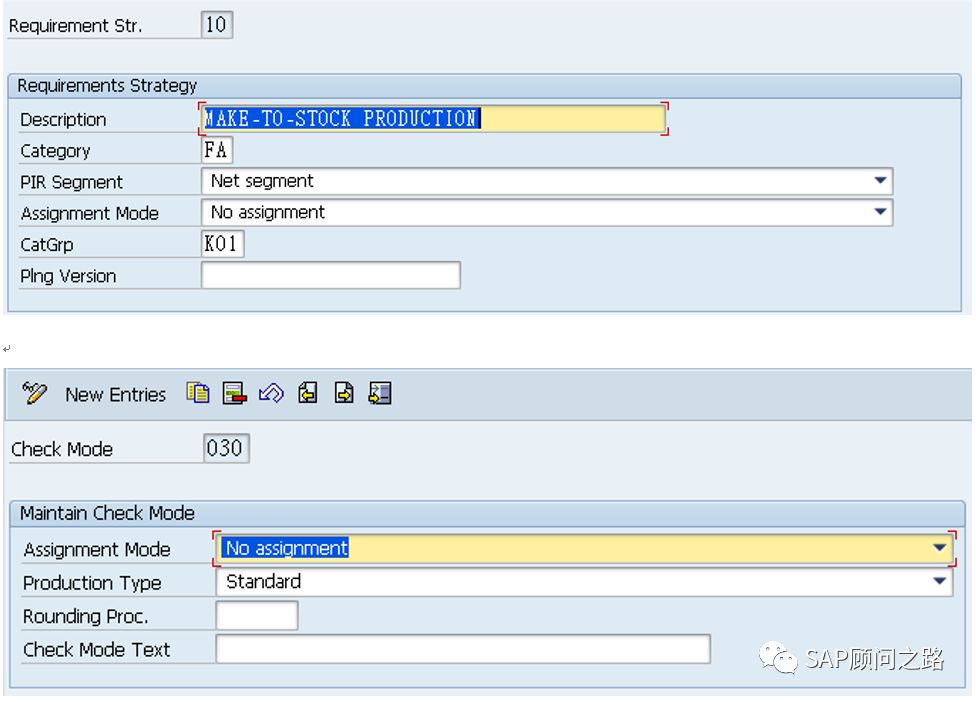Click the Plng Version label
The height and width of the screenshot is (702, 976).
click(x=68, y=276)
